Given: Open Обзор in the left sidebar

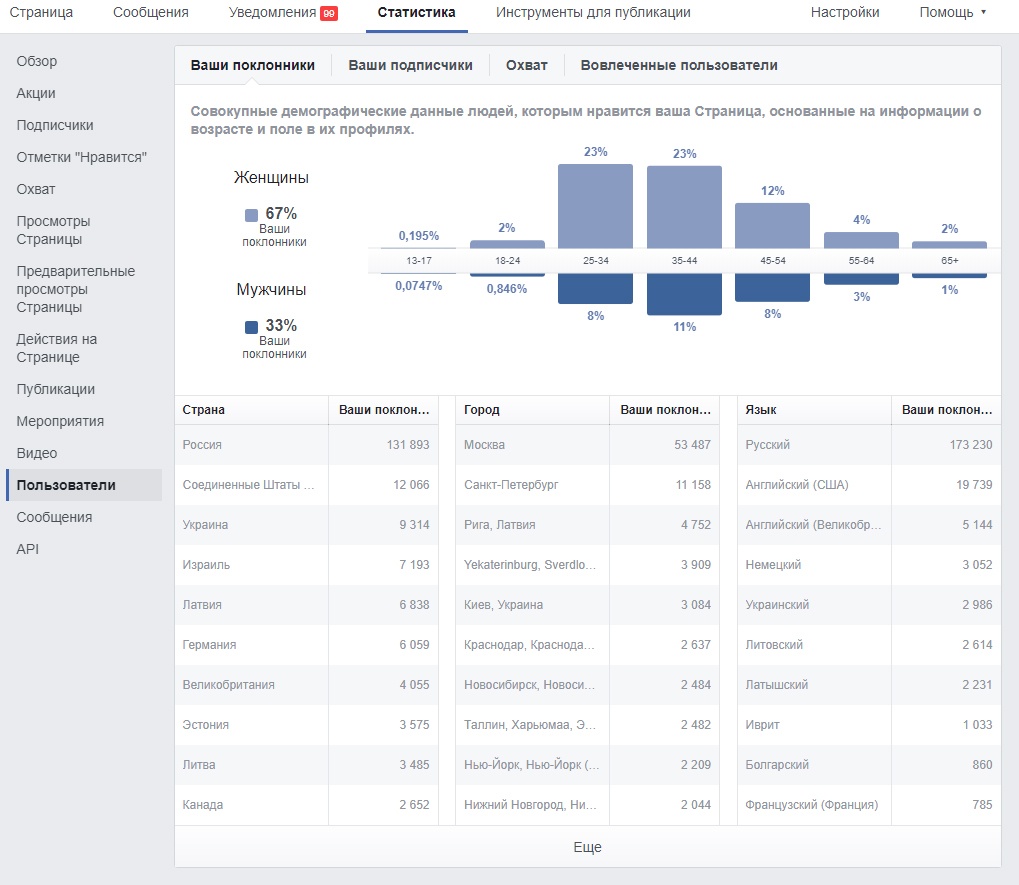Looking at the screenshot, I should pyautogui.click(x=37, y=61).
